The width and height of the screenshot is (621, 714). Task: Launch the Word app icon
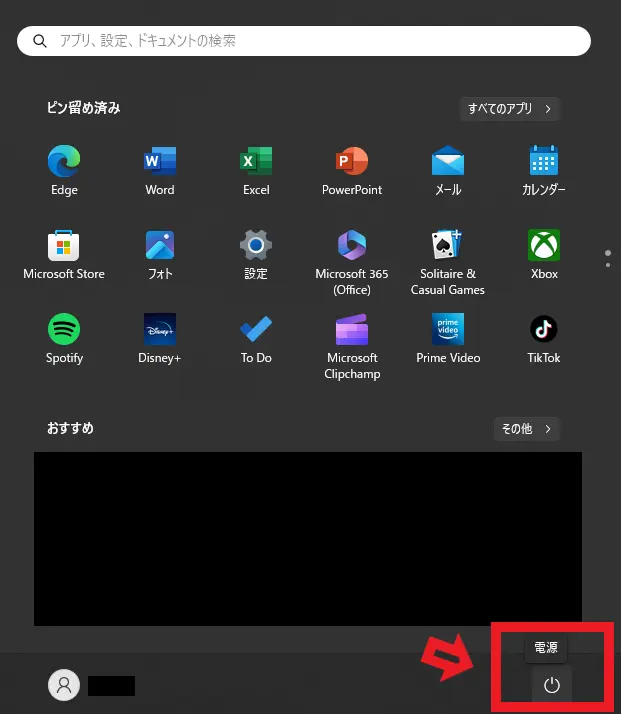tap(160, 161)
